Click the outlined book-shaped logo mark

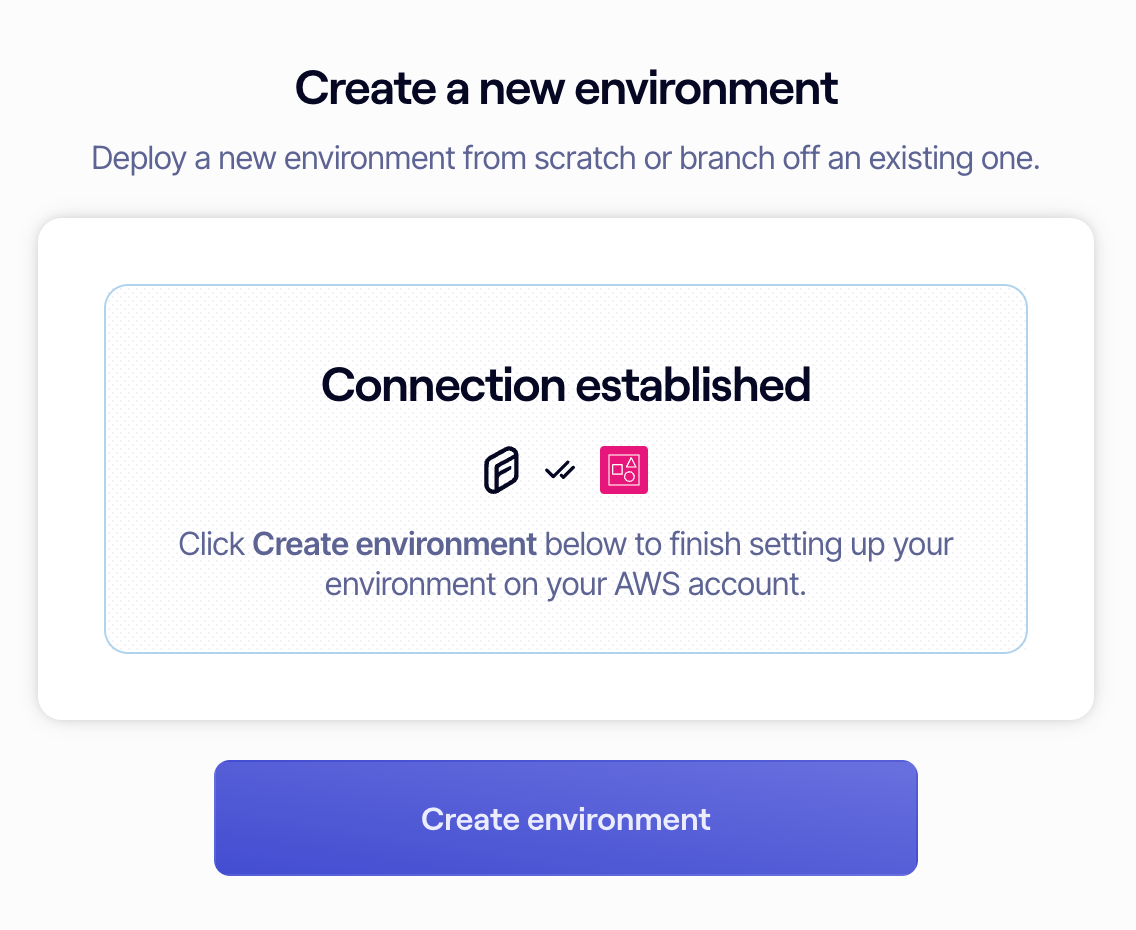click(502, 469)
